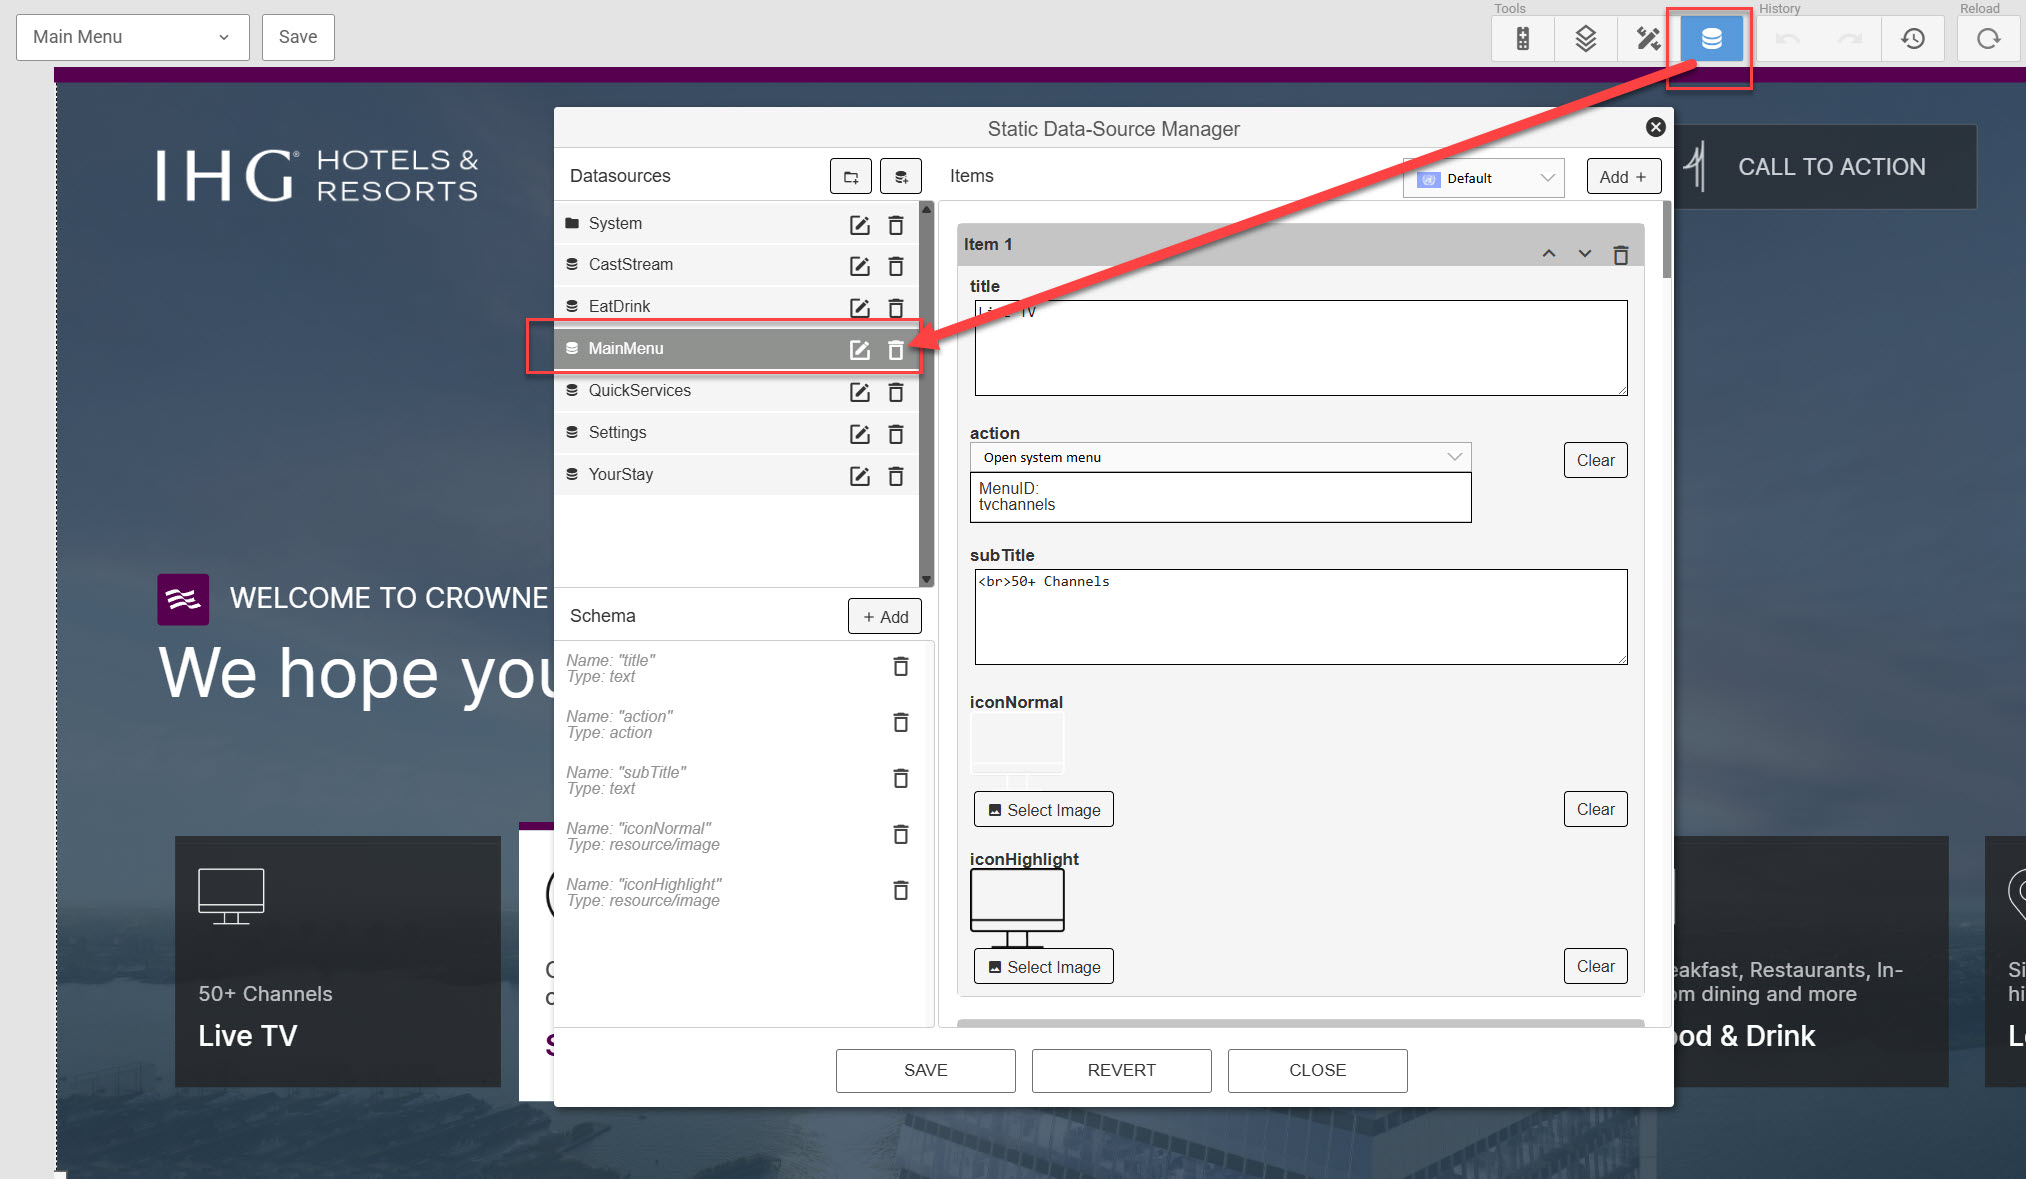Open the layers tool icon
Image resolution: width=2026 pixels, height=1179 pixels.
pos(1585,39)
